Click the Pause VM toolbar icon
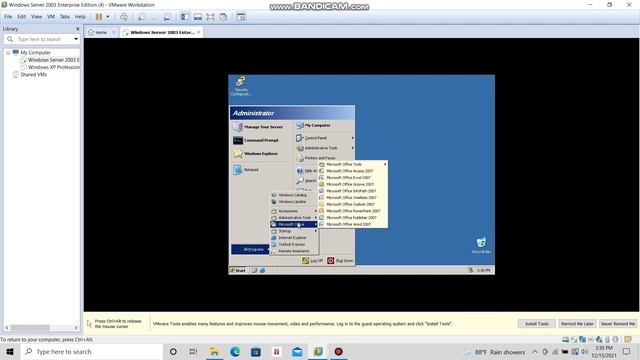This screenshot has width=640, height=360. coord(99,17)
